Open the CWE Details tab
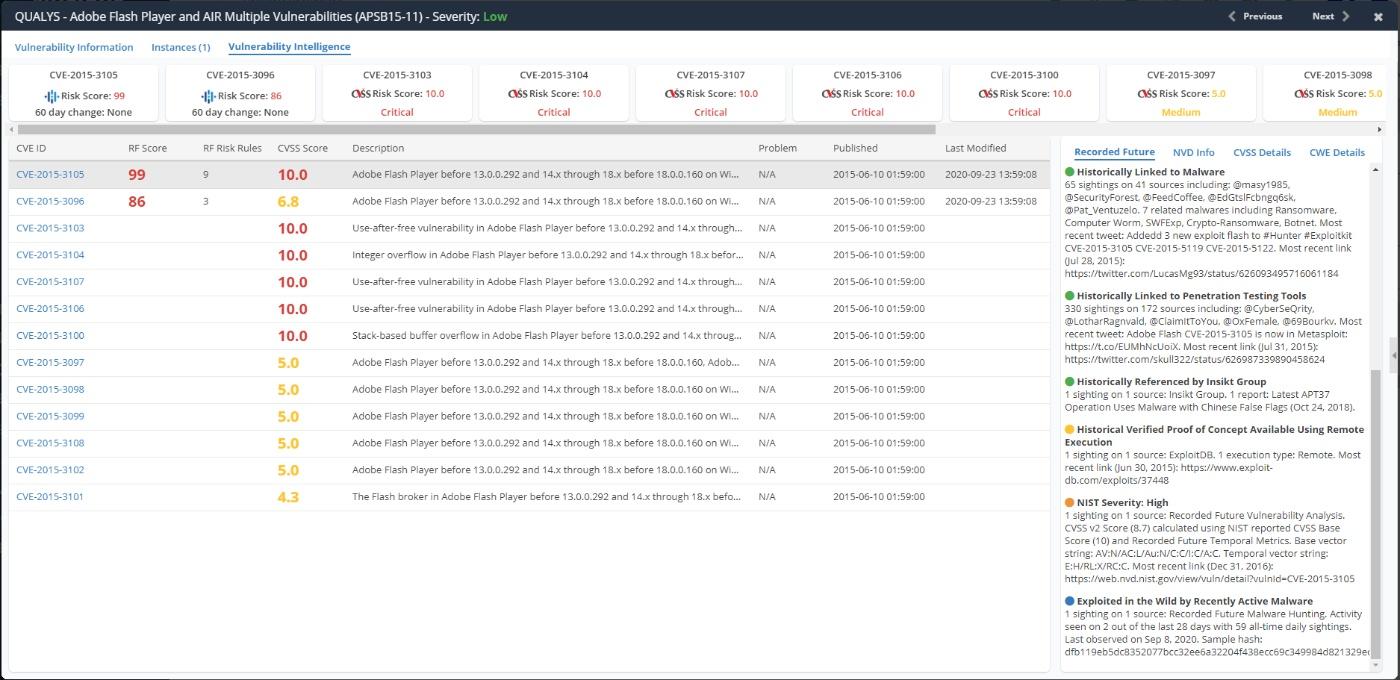The width and height of the screenshot is (1400, 680). 1337,152
